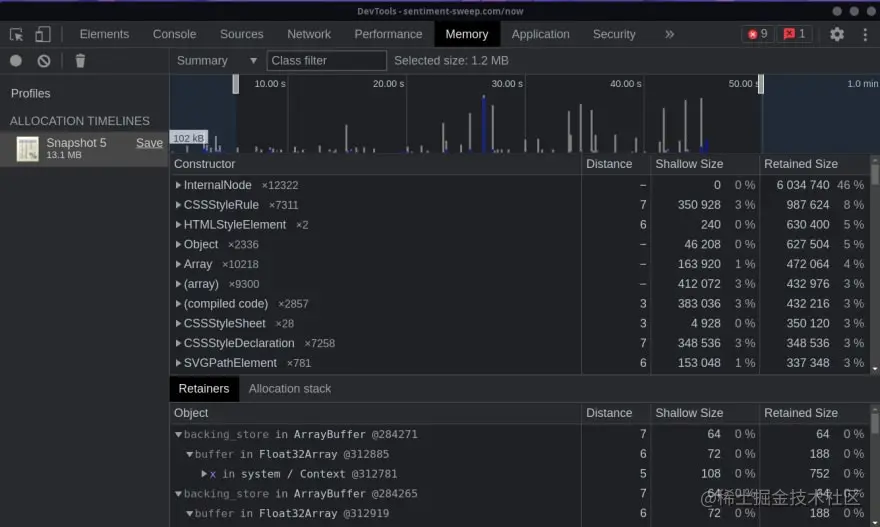
Task: Click the 102 kB timeline scale label
Action: [189, 138]
